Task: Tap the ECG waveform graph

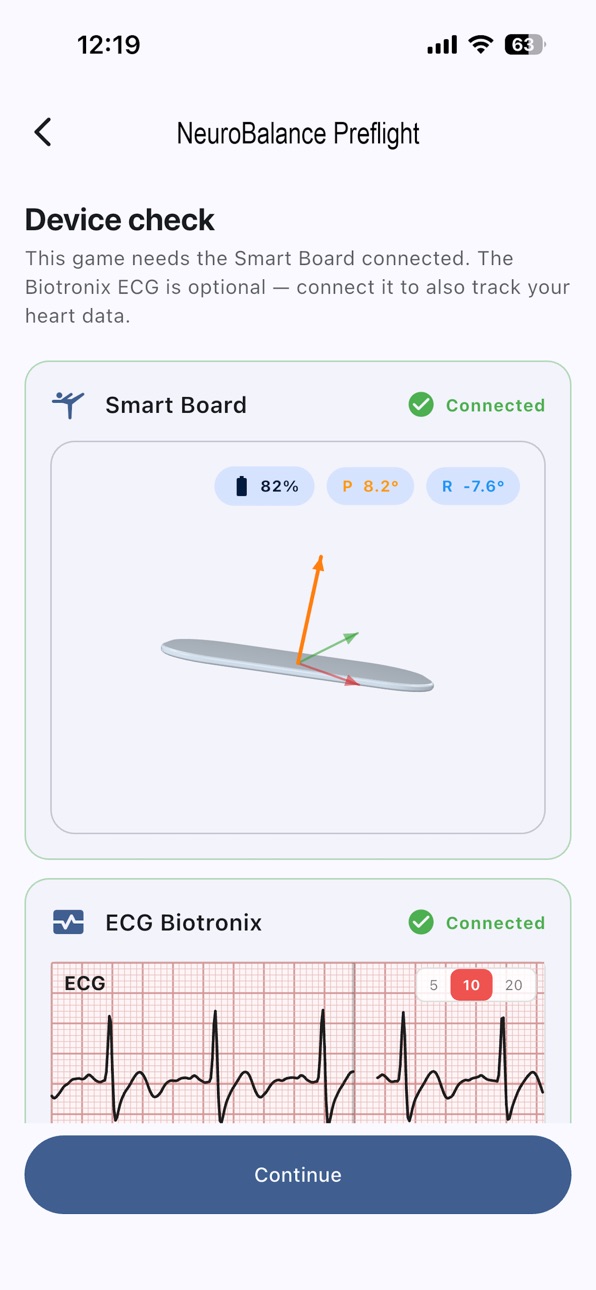Action: point(298,1042)
